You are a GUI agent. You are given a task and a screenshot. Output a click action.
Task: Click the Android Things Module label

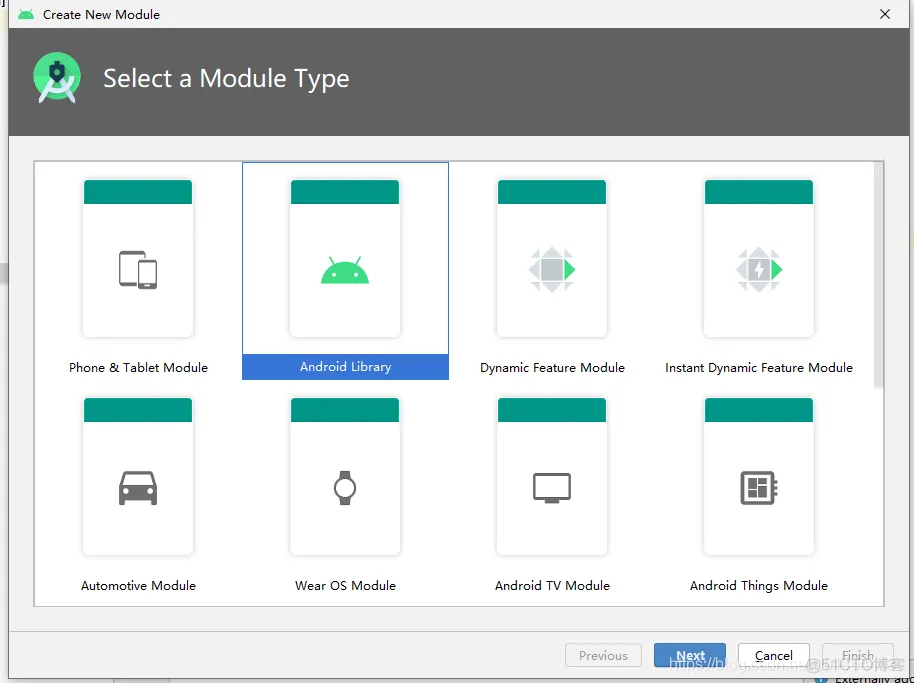point(759,586)
